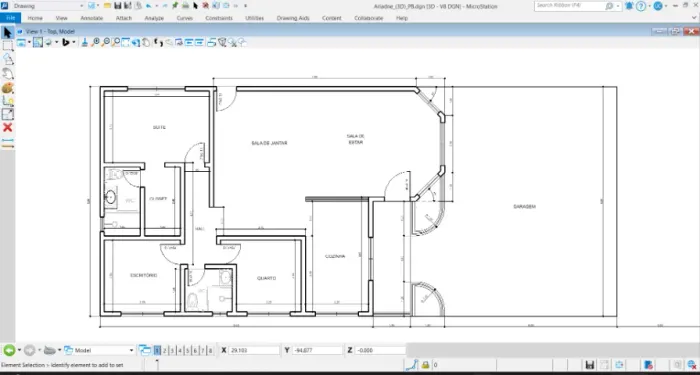Click the Zoom Out magnifier
This screenshot has height=375, width=700.
[x=106, y=42]
